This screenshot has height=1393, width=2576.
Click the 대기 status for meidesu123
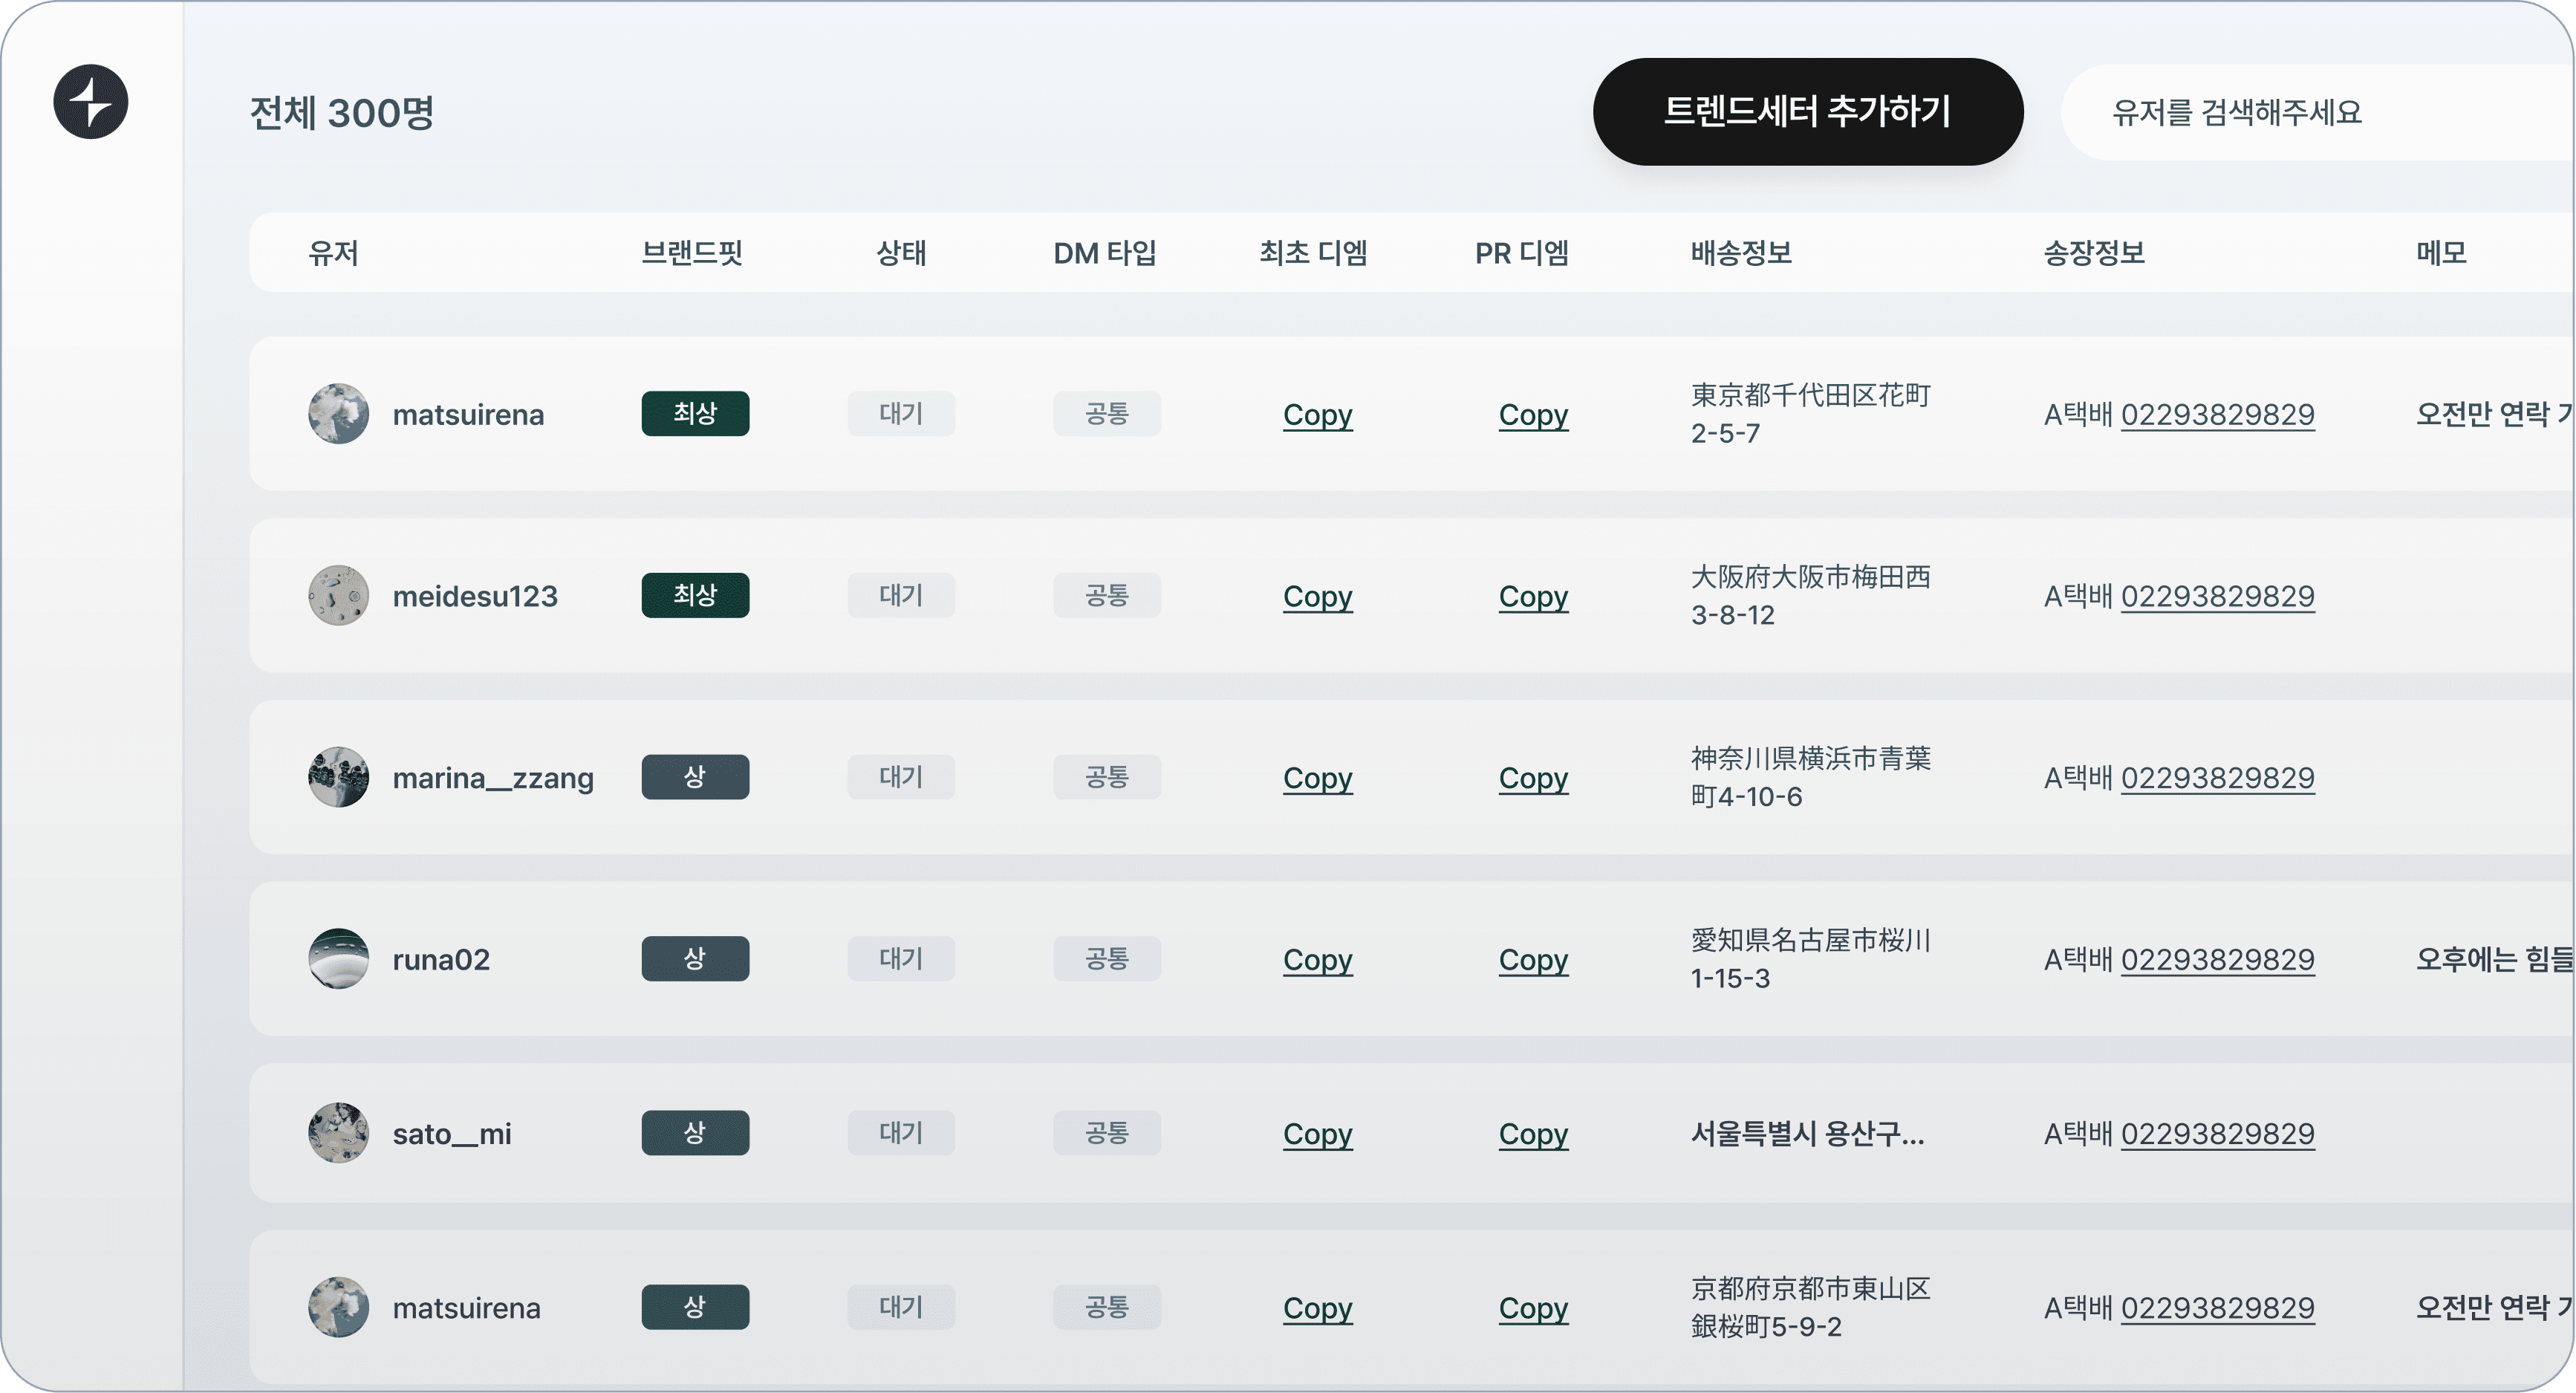[x=902, y=596]
